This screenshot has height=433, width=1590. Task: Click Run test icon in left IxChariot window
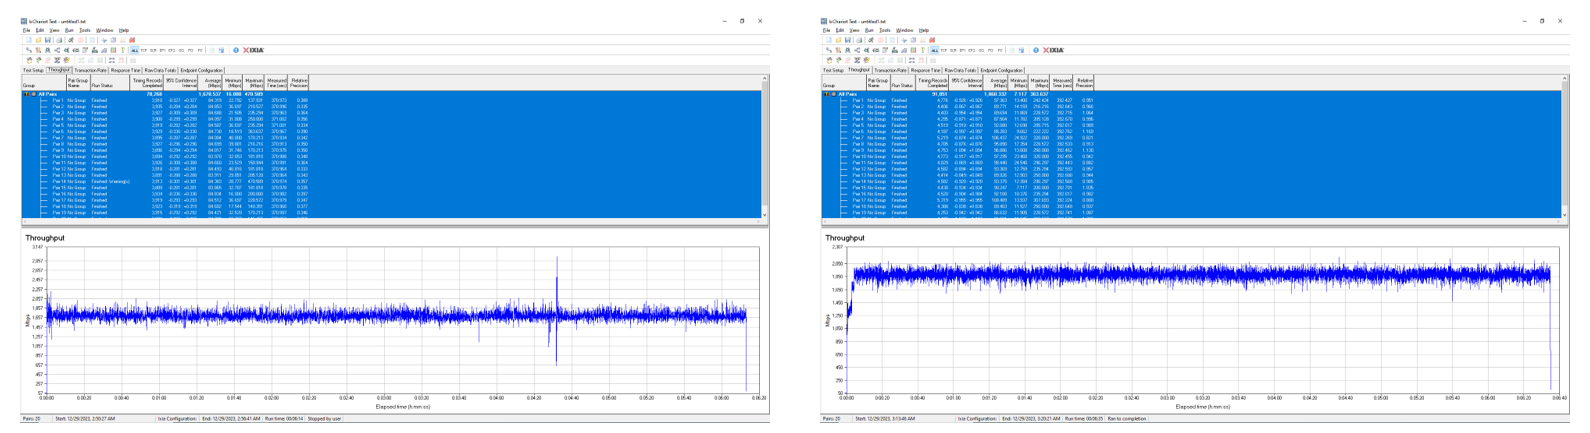(x=71, y=40)
